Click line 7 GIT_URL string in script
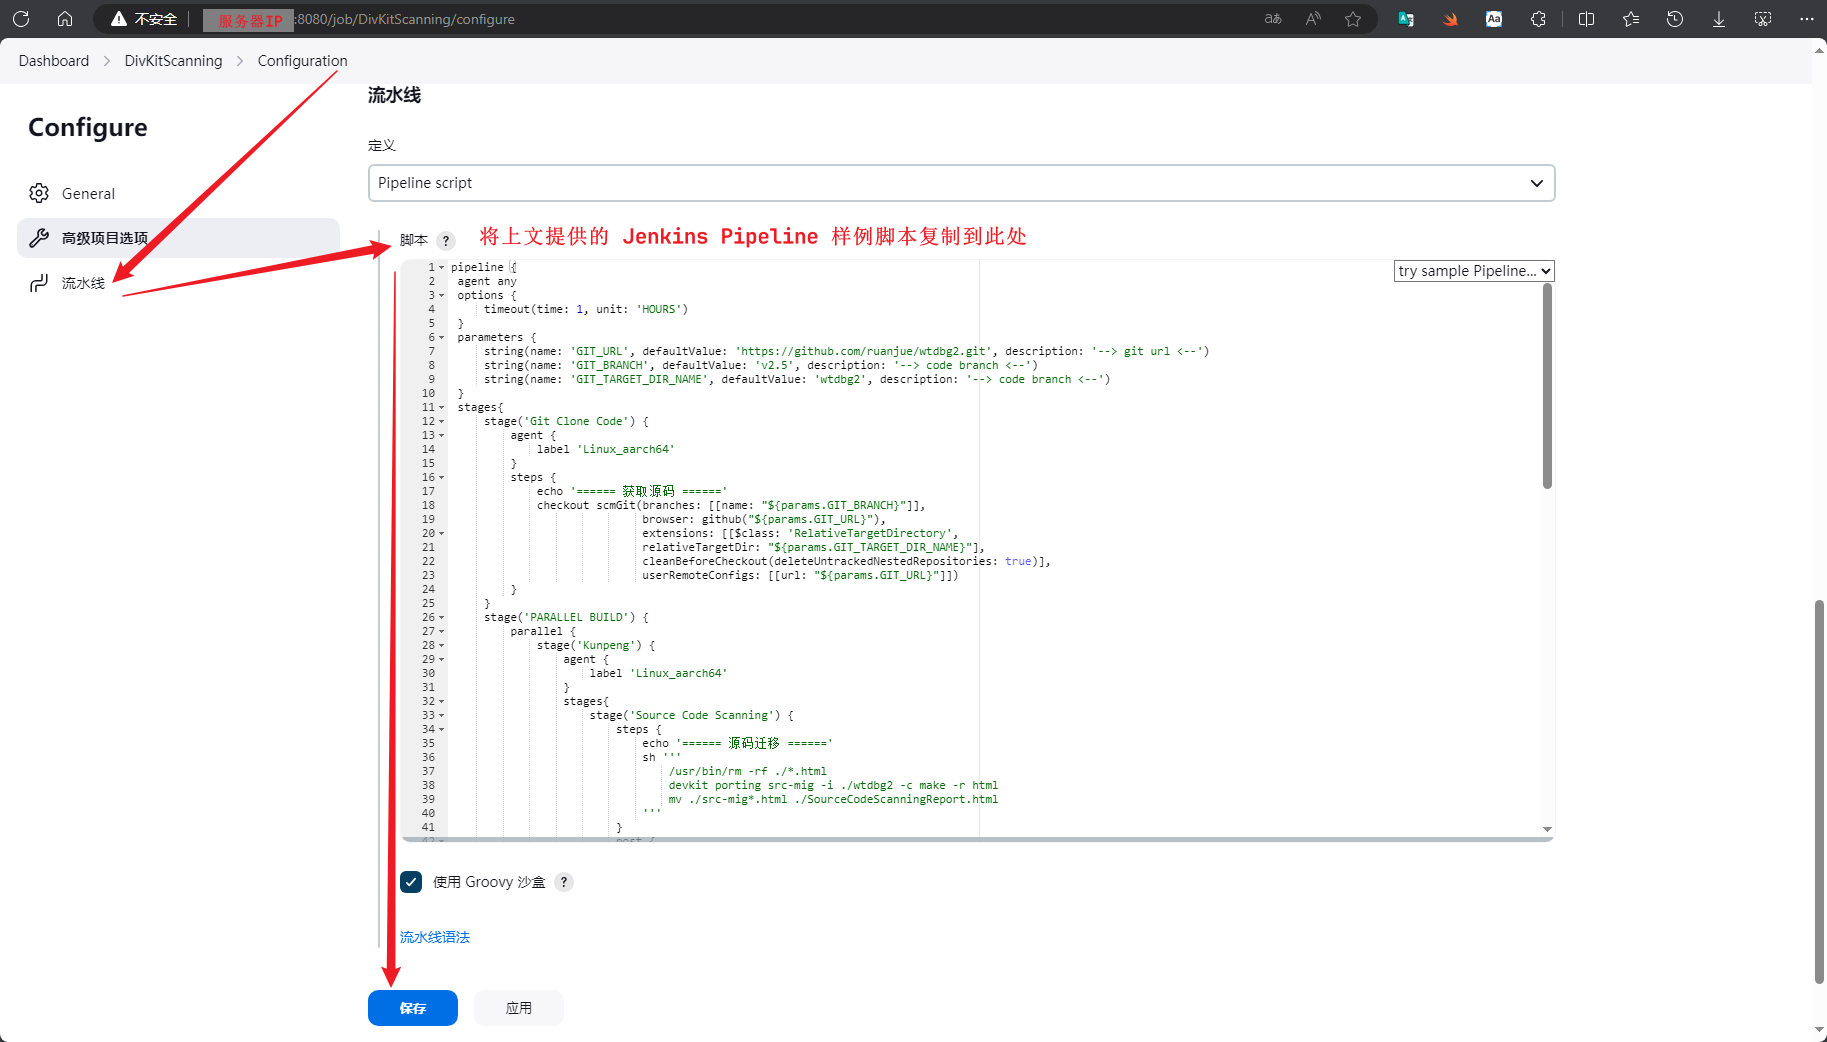Image resolution: width=1827 pixels, height=1042 pixels. tap(846, 352)
